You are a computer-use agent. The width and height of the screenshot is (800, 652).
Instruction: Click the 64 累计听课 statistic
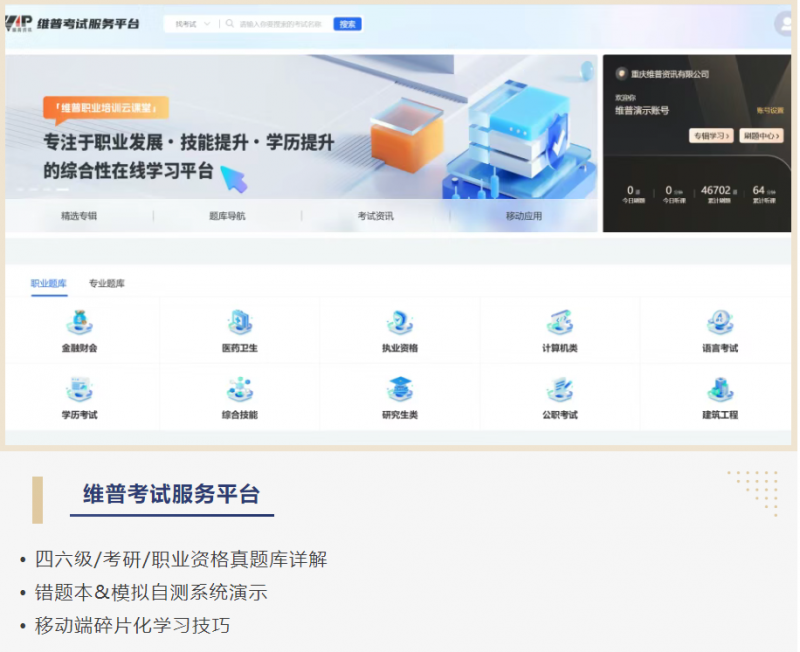pyautogui.click(x=764, y=194)
